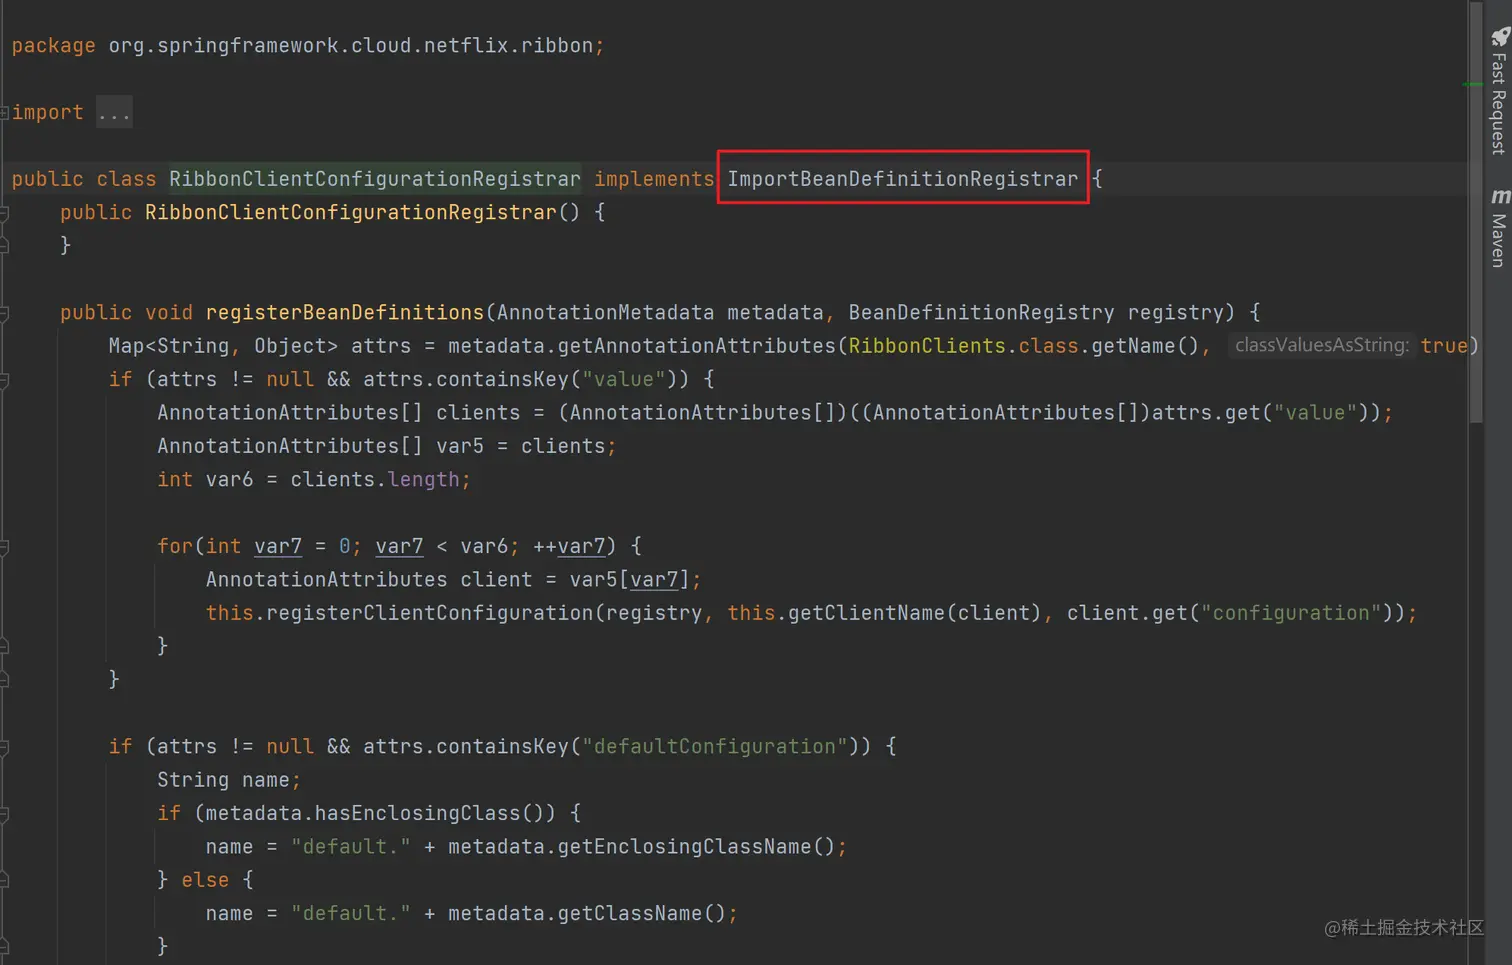
Task: Click the registerClientConfiguration method call
Action: [430, 613]
